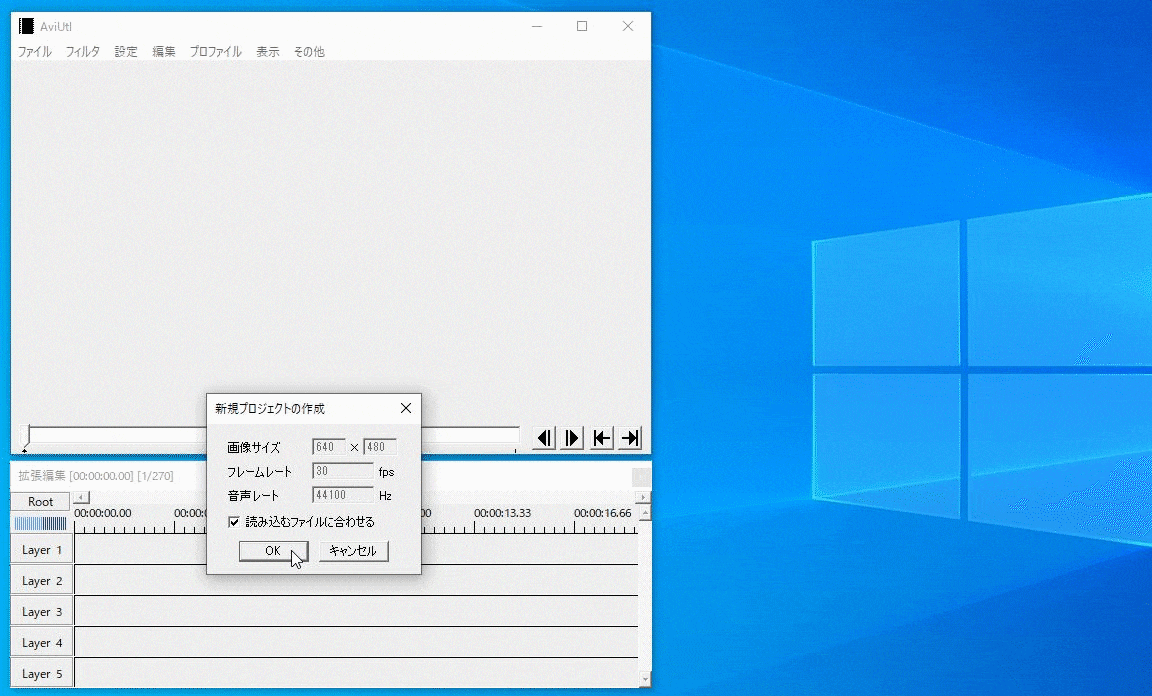This screenshot has height=696, width=1152.
Task: Jump to the last frame button
Action: click(x=630, y=438)
